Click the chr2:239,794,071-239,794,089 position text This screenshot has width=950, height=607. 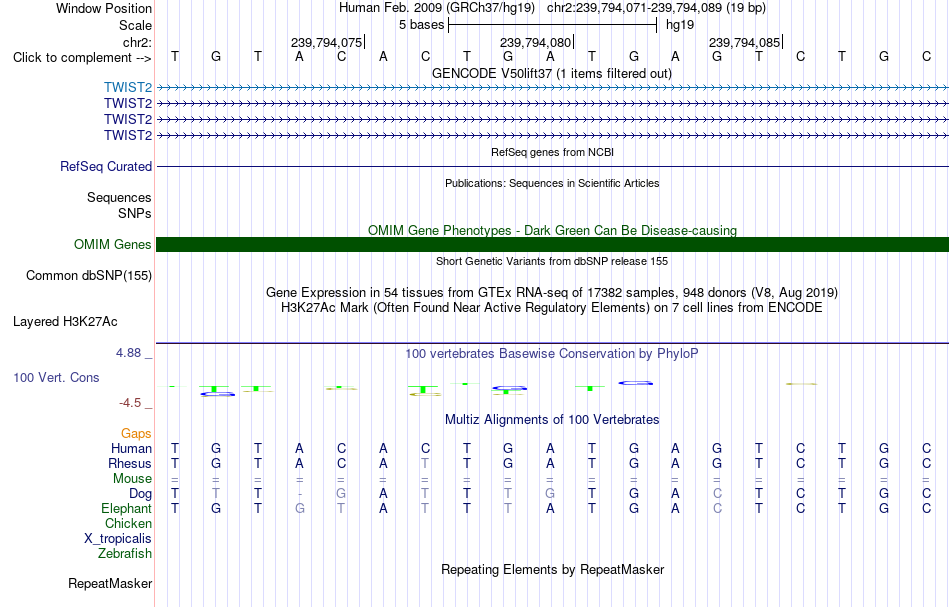pos(656,8)
